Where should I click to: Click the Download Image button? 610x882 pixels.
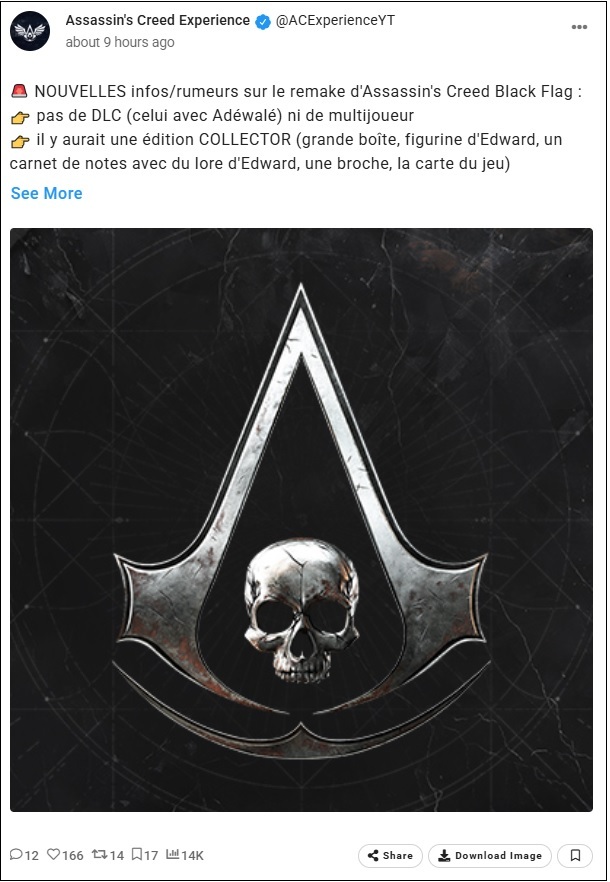click(490, 856)
